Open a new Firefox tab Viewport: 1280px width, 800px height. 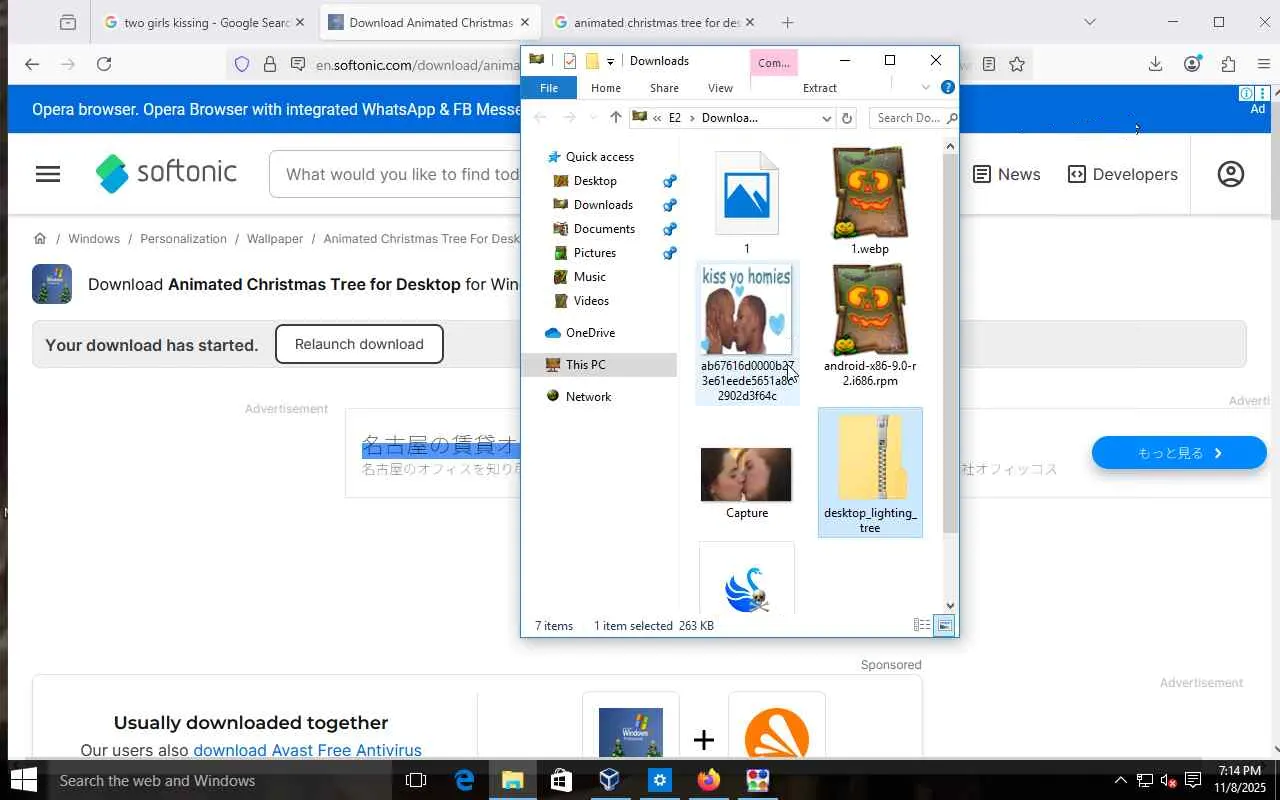(x=788, y=22)
